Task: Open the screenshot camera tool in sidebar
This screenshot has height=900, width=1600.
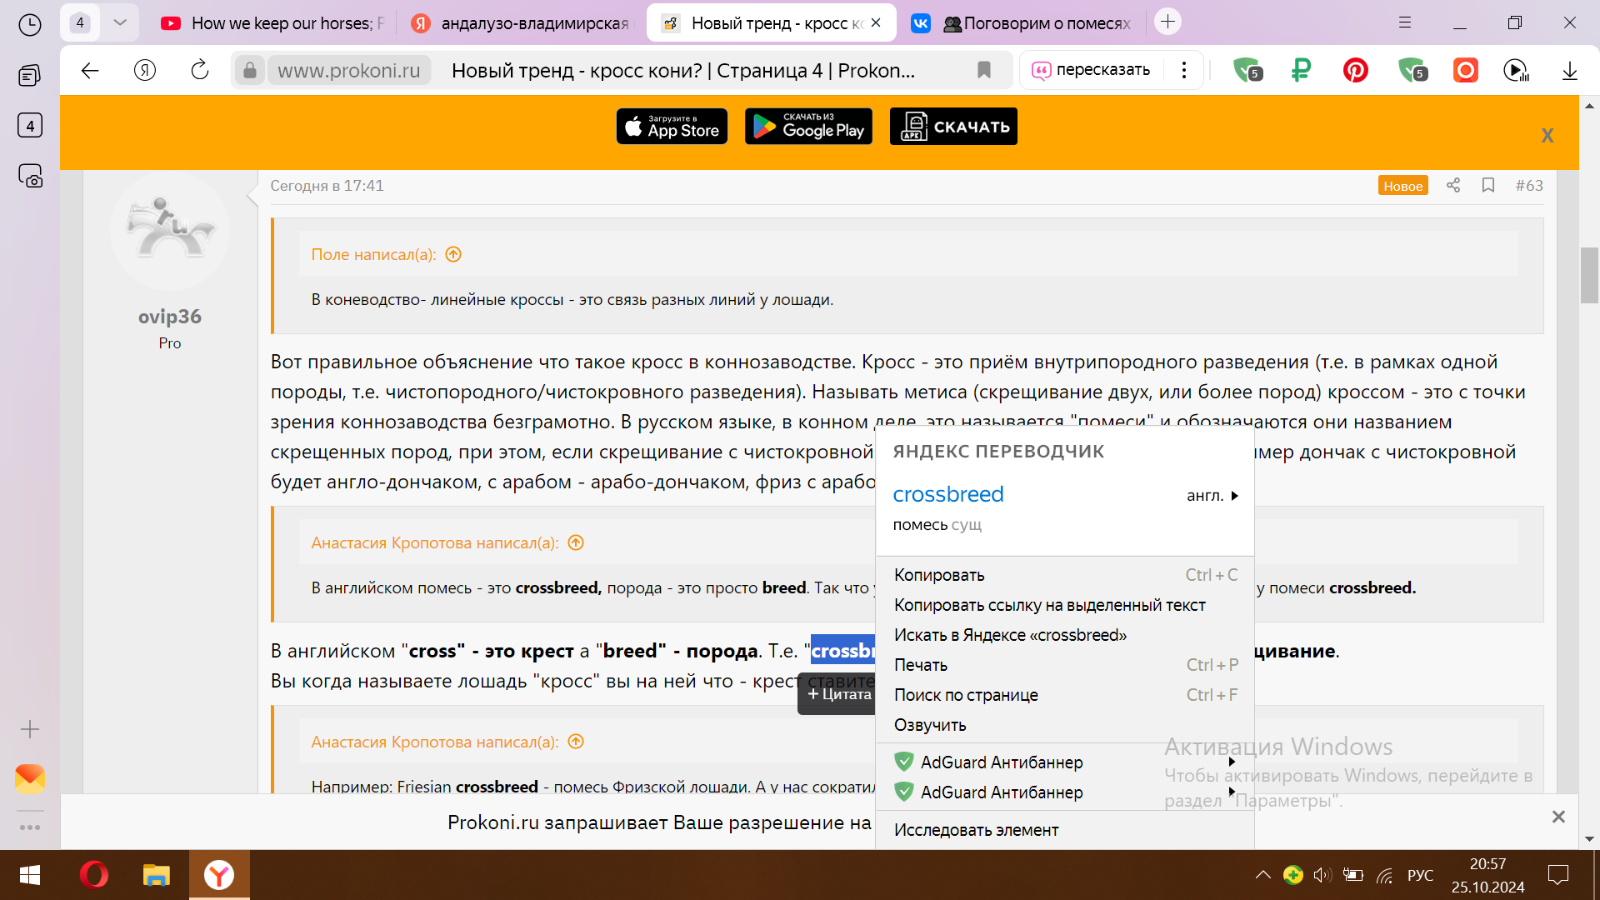Action: click(x=29, y=178)
